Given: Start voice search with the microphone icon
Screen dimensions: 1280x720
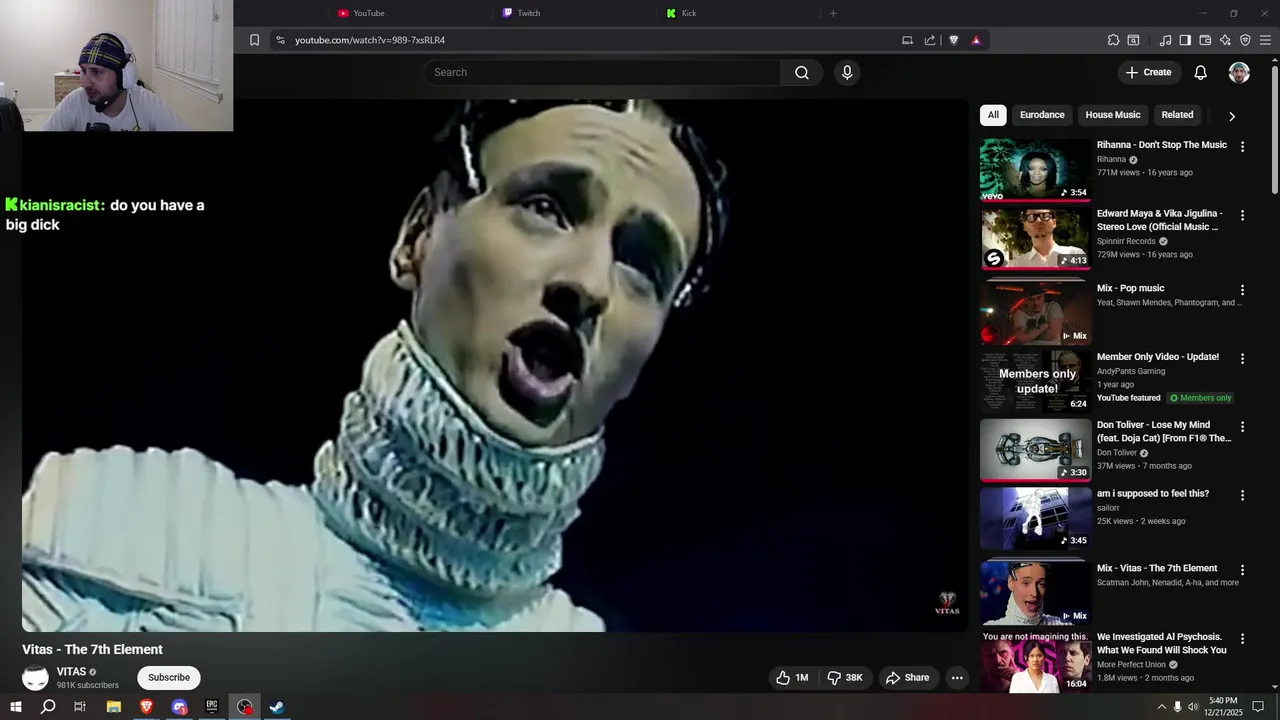Looking at the screenshot, I should 847,72.
